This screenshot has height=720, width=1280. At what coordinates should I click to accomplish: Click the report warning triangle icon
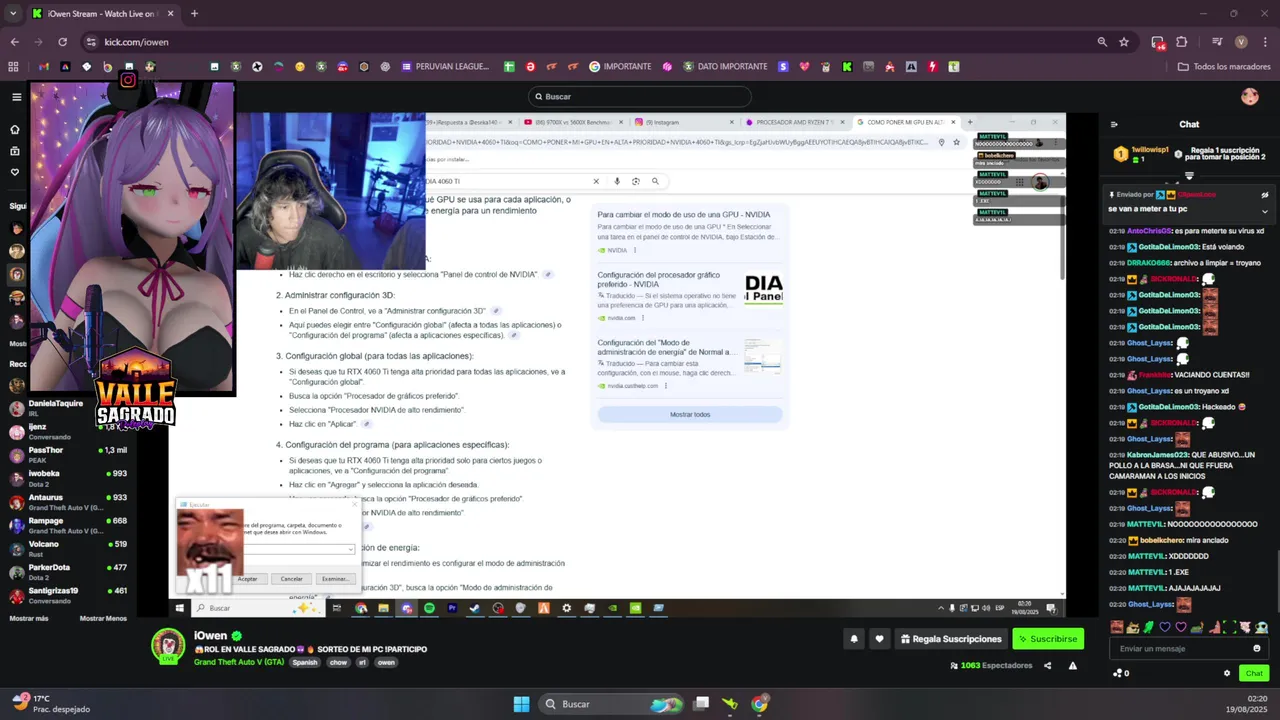(x=1072, y=665)
